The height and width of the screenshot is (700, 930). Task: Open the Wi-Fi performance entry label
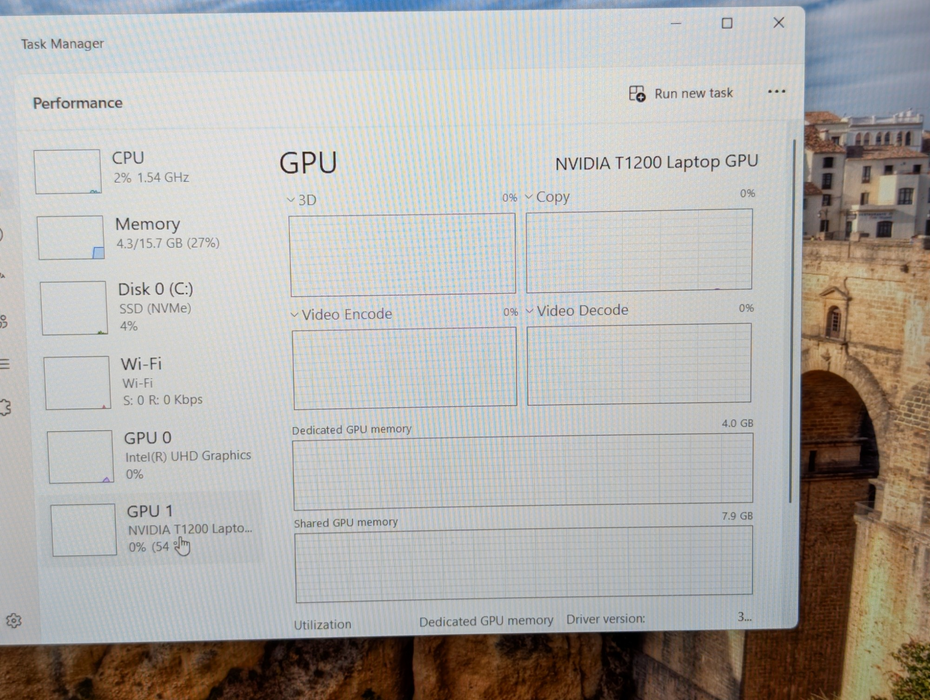(x=141, y=363)
